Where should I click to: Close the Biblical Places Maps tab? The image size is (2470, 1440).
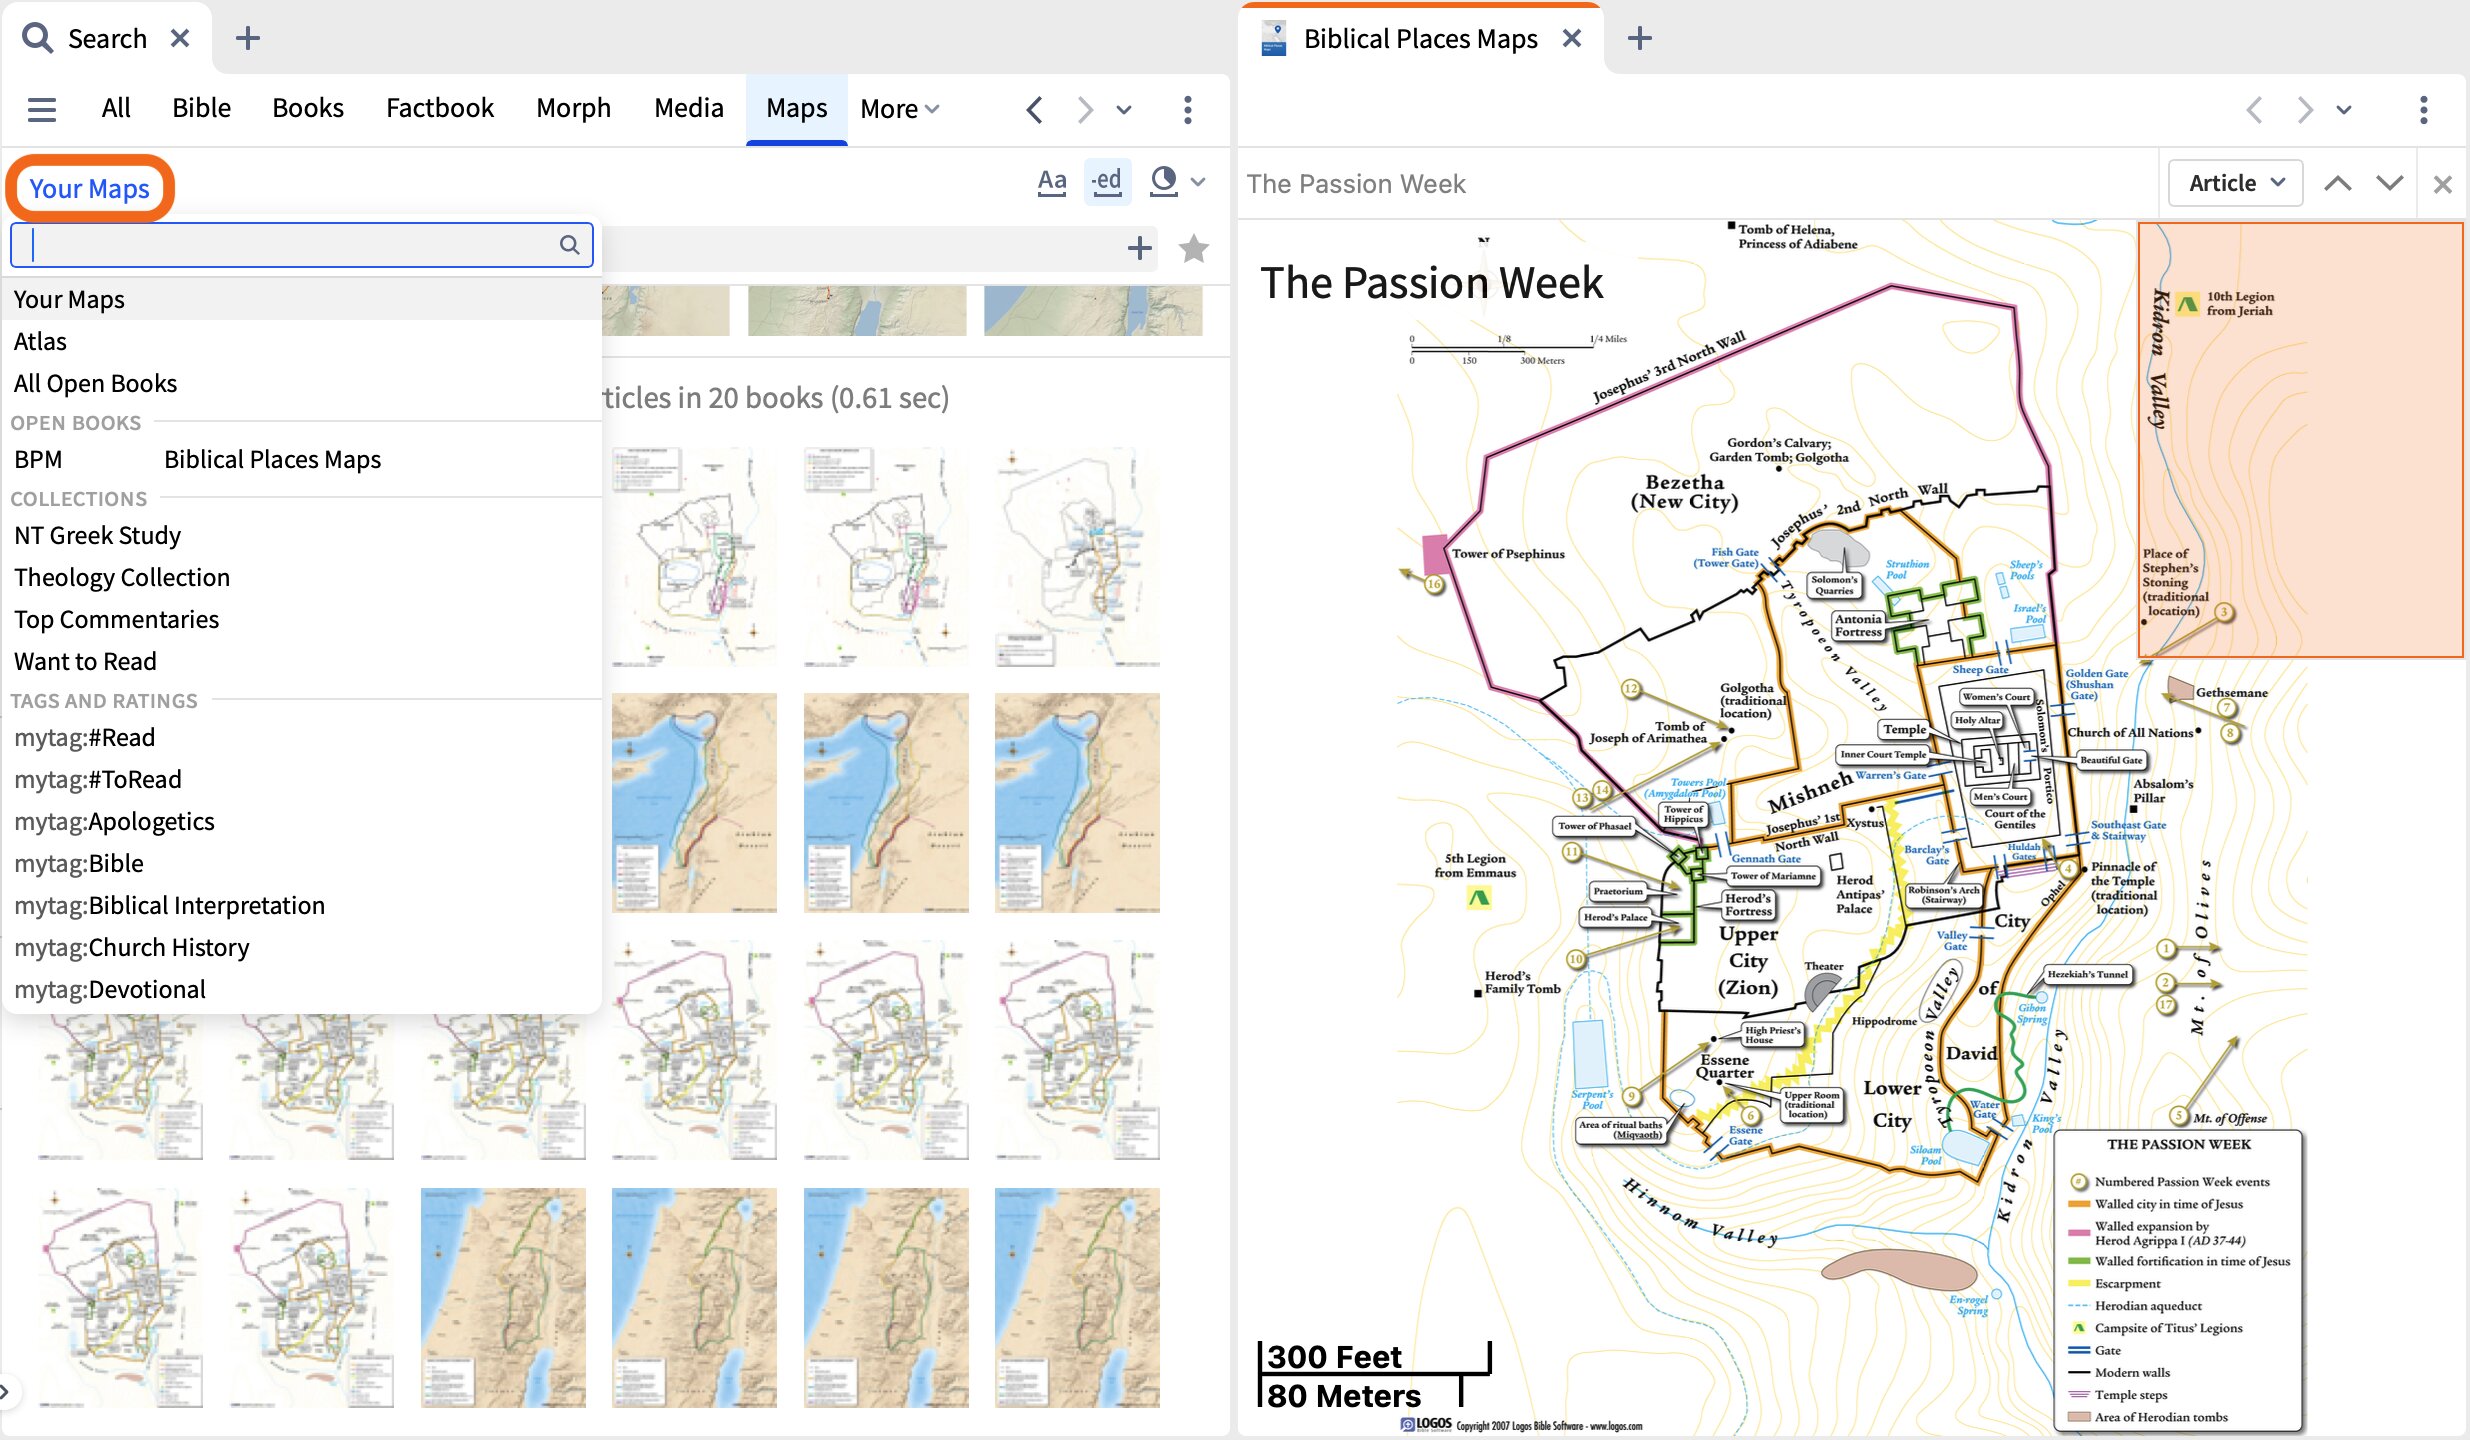[1572, 38]
